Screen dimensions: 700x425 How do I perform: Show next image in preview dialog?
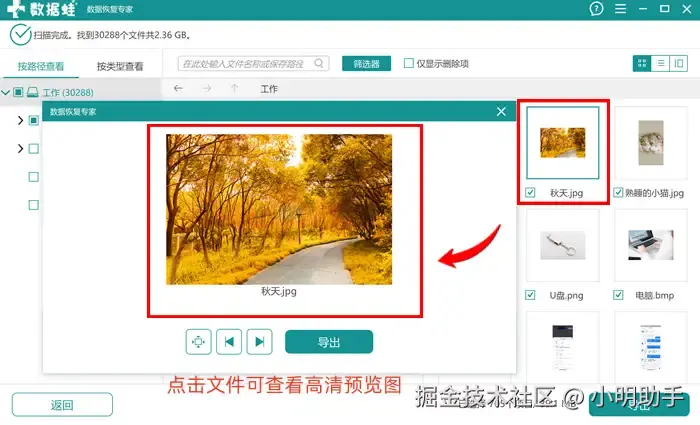259,342
